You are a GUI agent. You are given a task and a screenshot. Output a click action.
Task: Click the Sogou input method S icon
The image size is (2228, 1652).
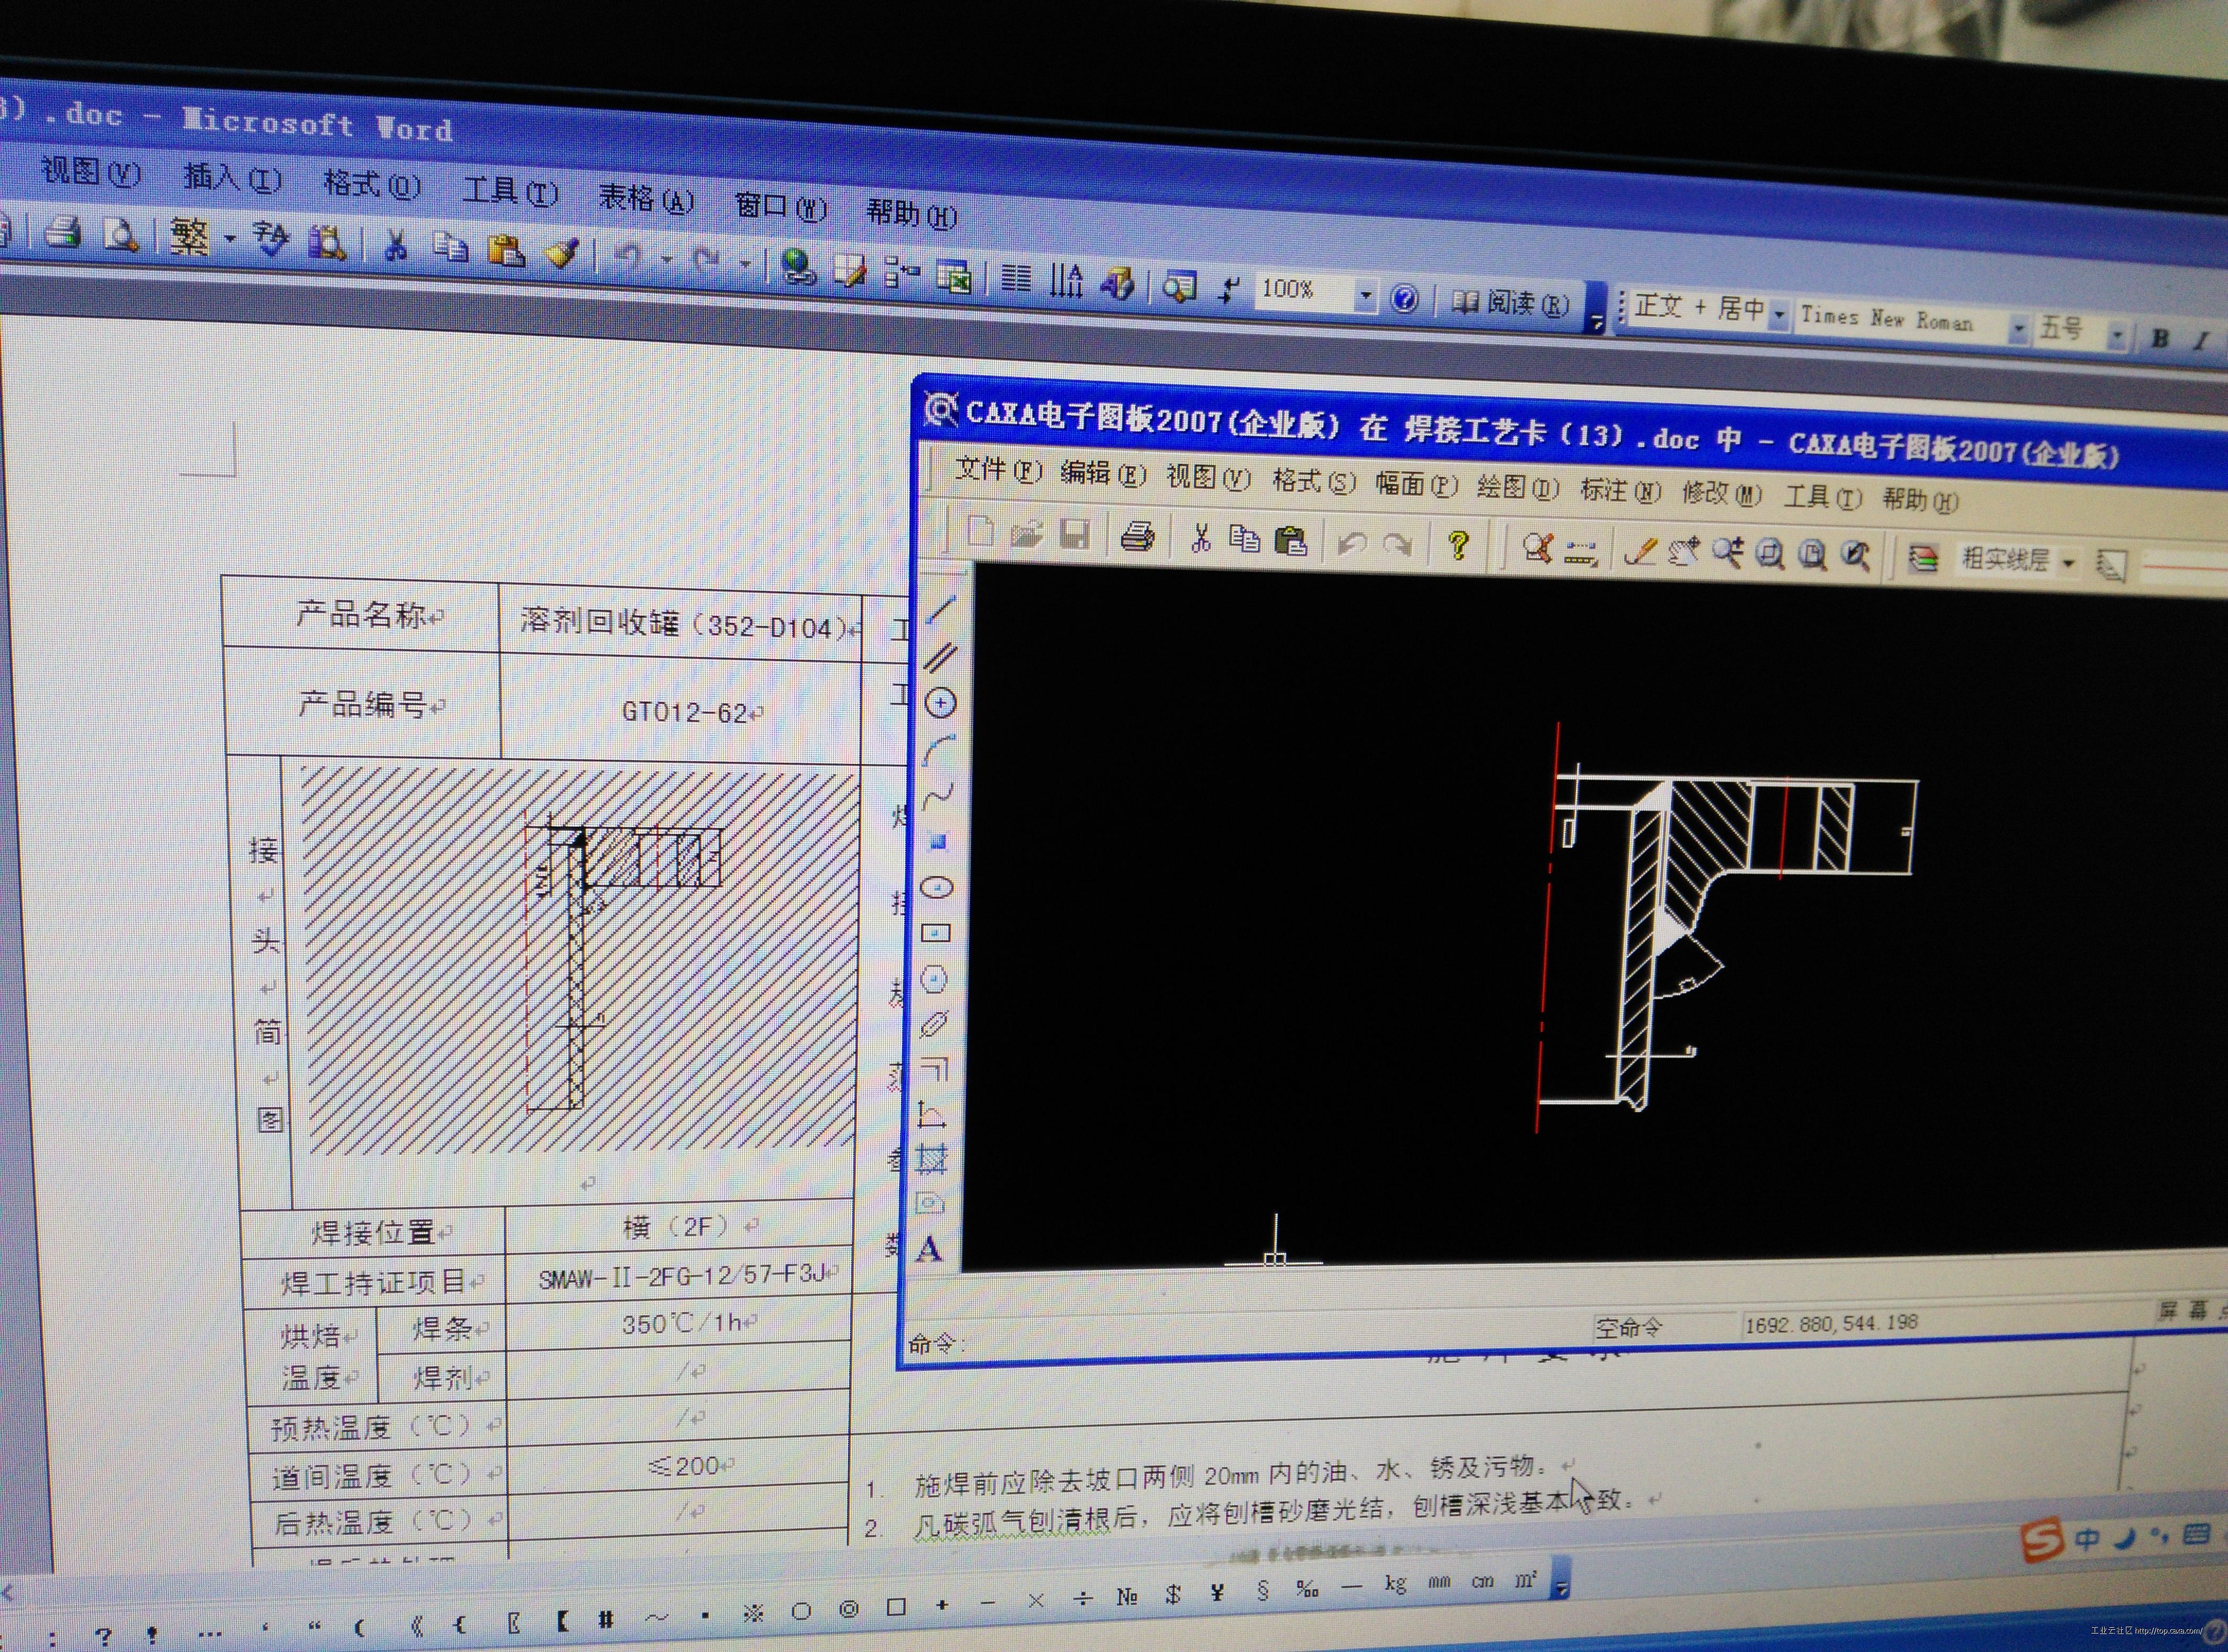point(2042,1541)
